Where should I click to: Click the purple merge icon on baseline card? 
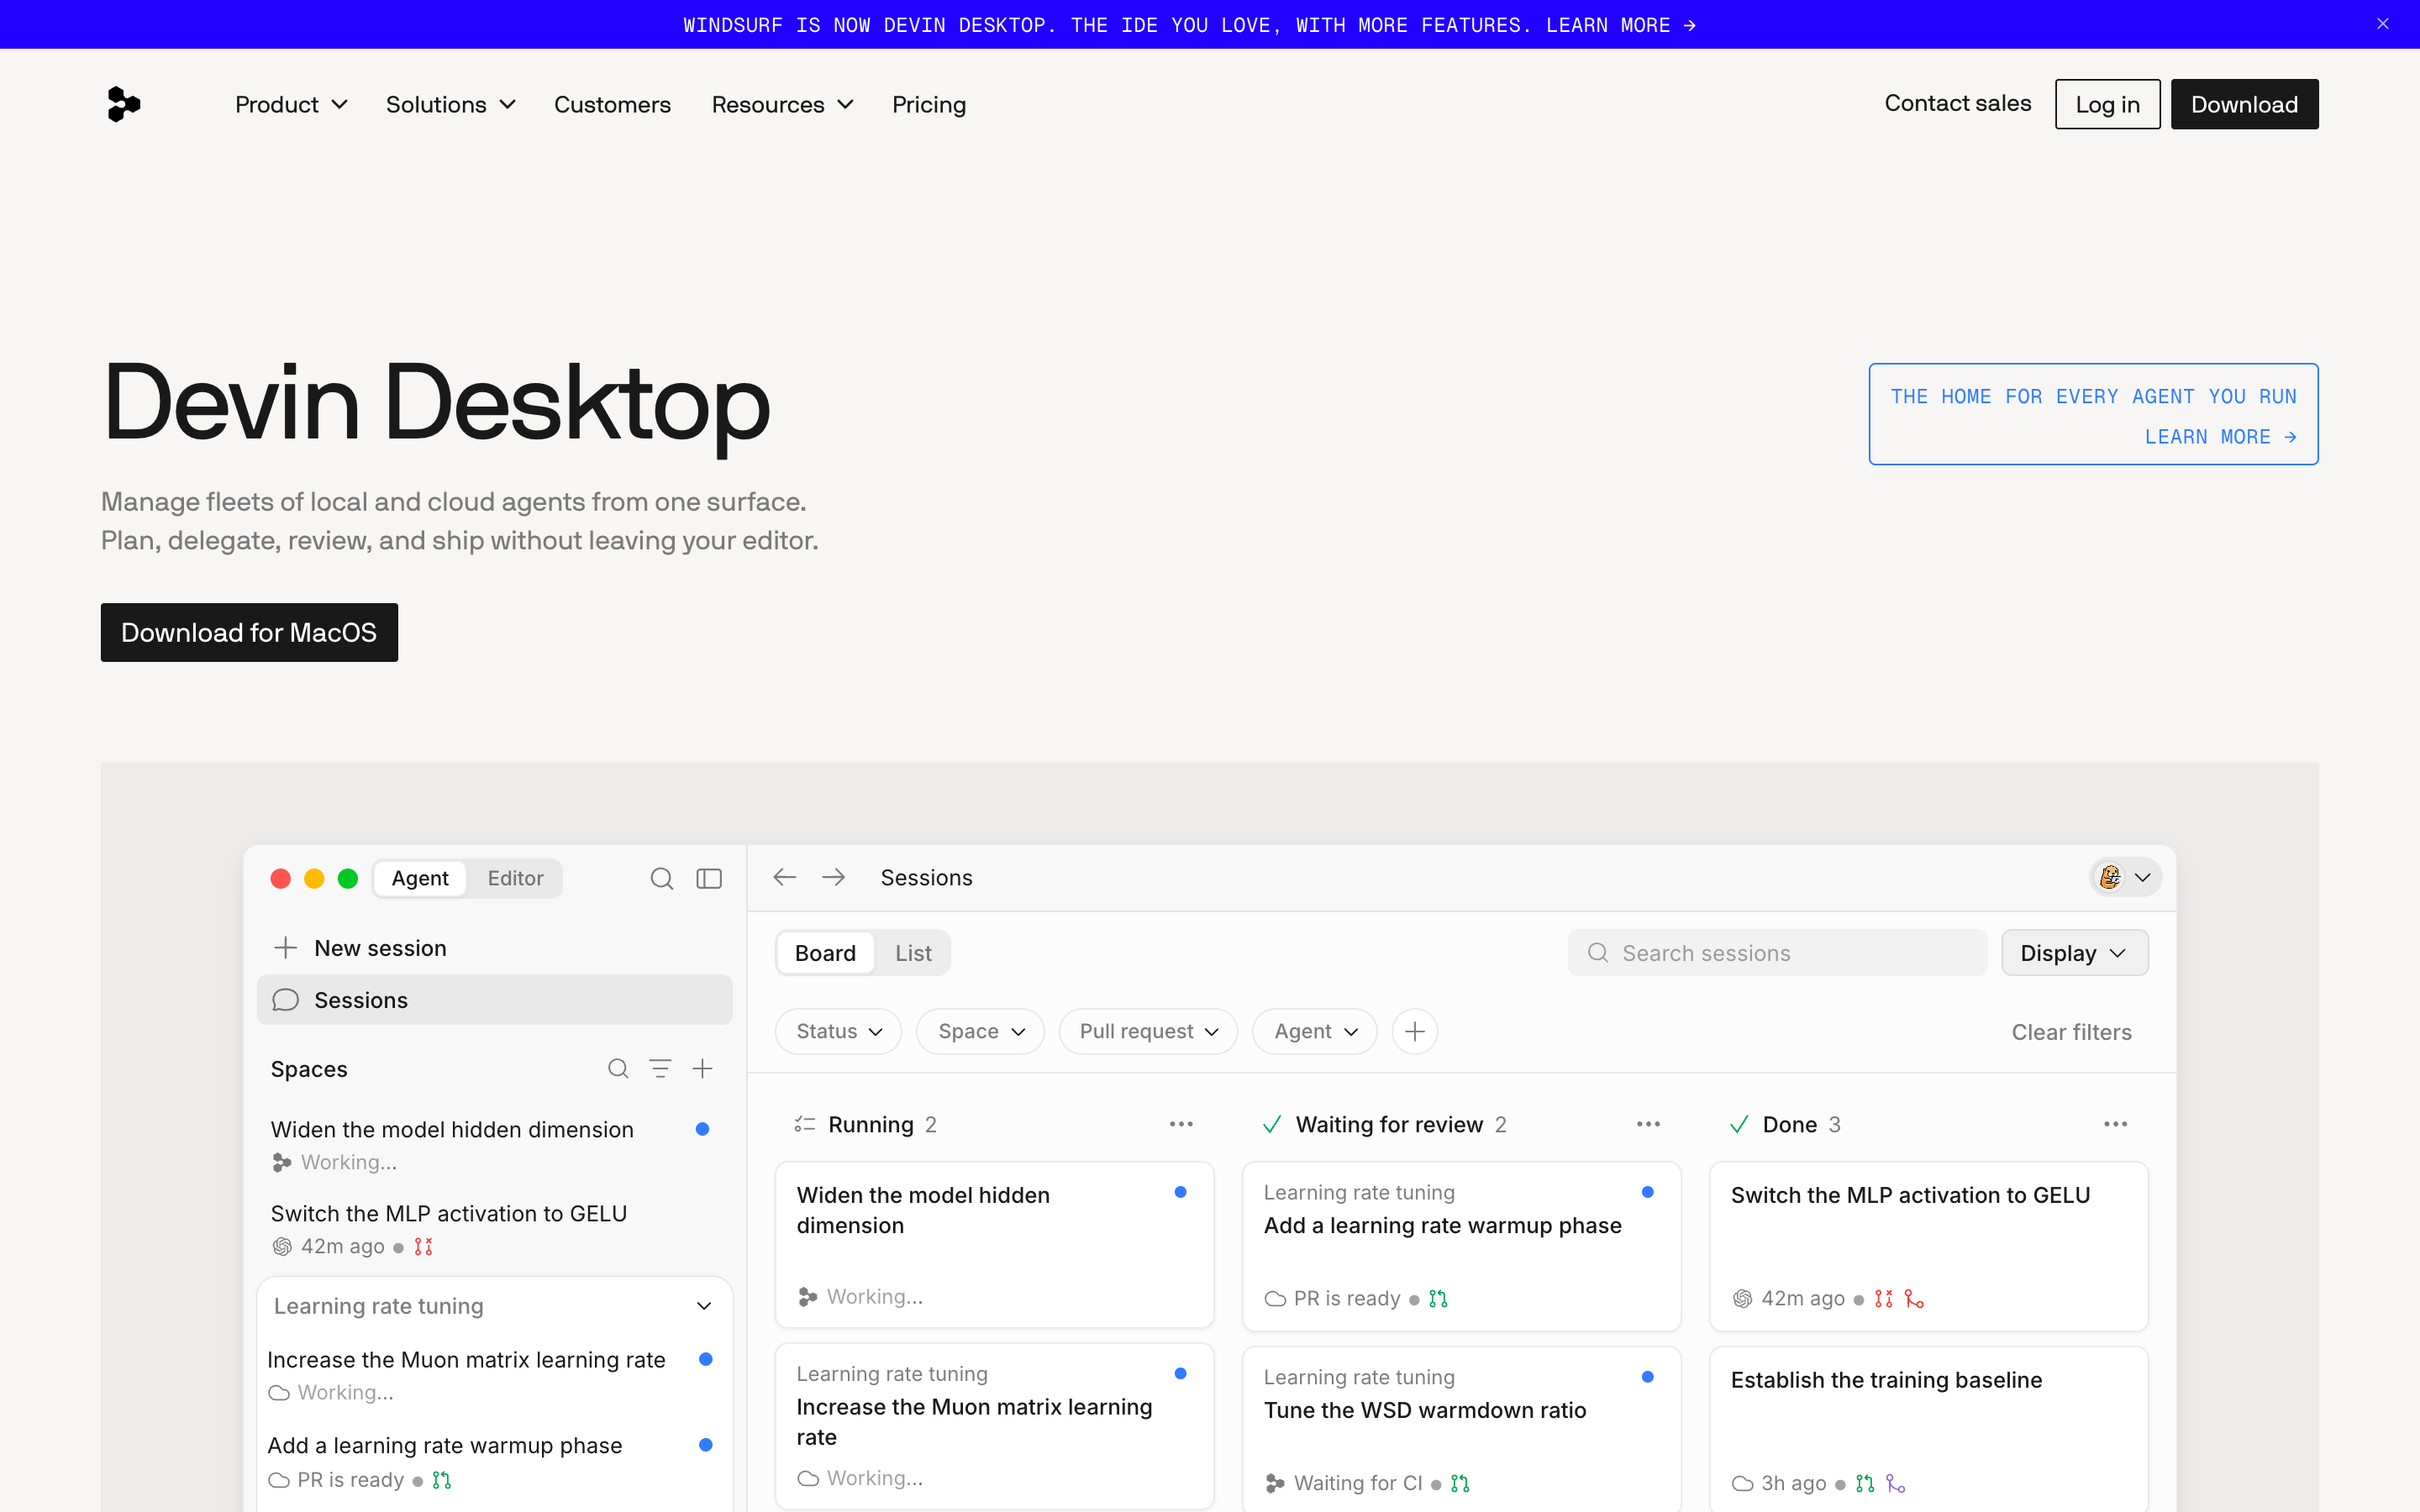1895,1483
